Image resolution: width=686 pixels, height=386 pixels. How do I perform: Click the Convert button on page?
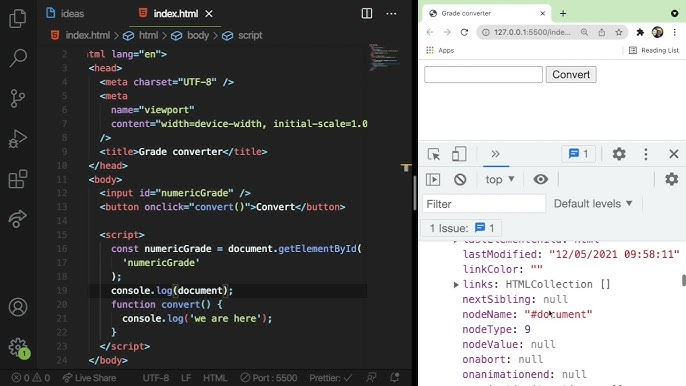coord(571,74)
